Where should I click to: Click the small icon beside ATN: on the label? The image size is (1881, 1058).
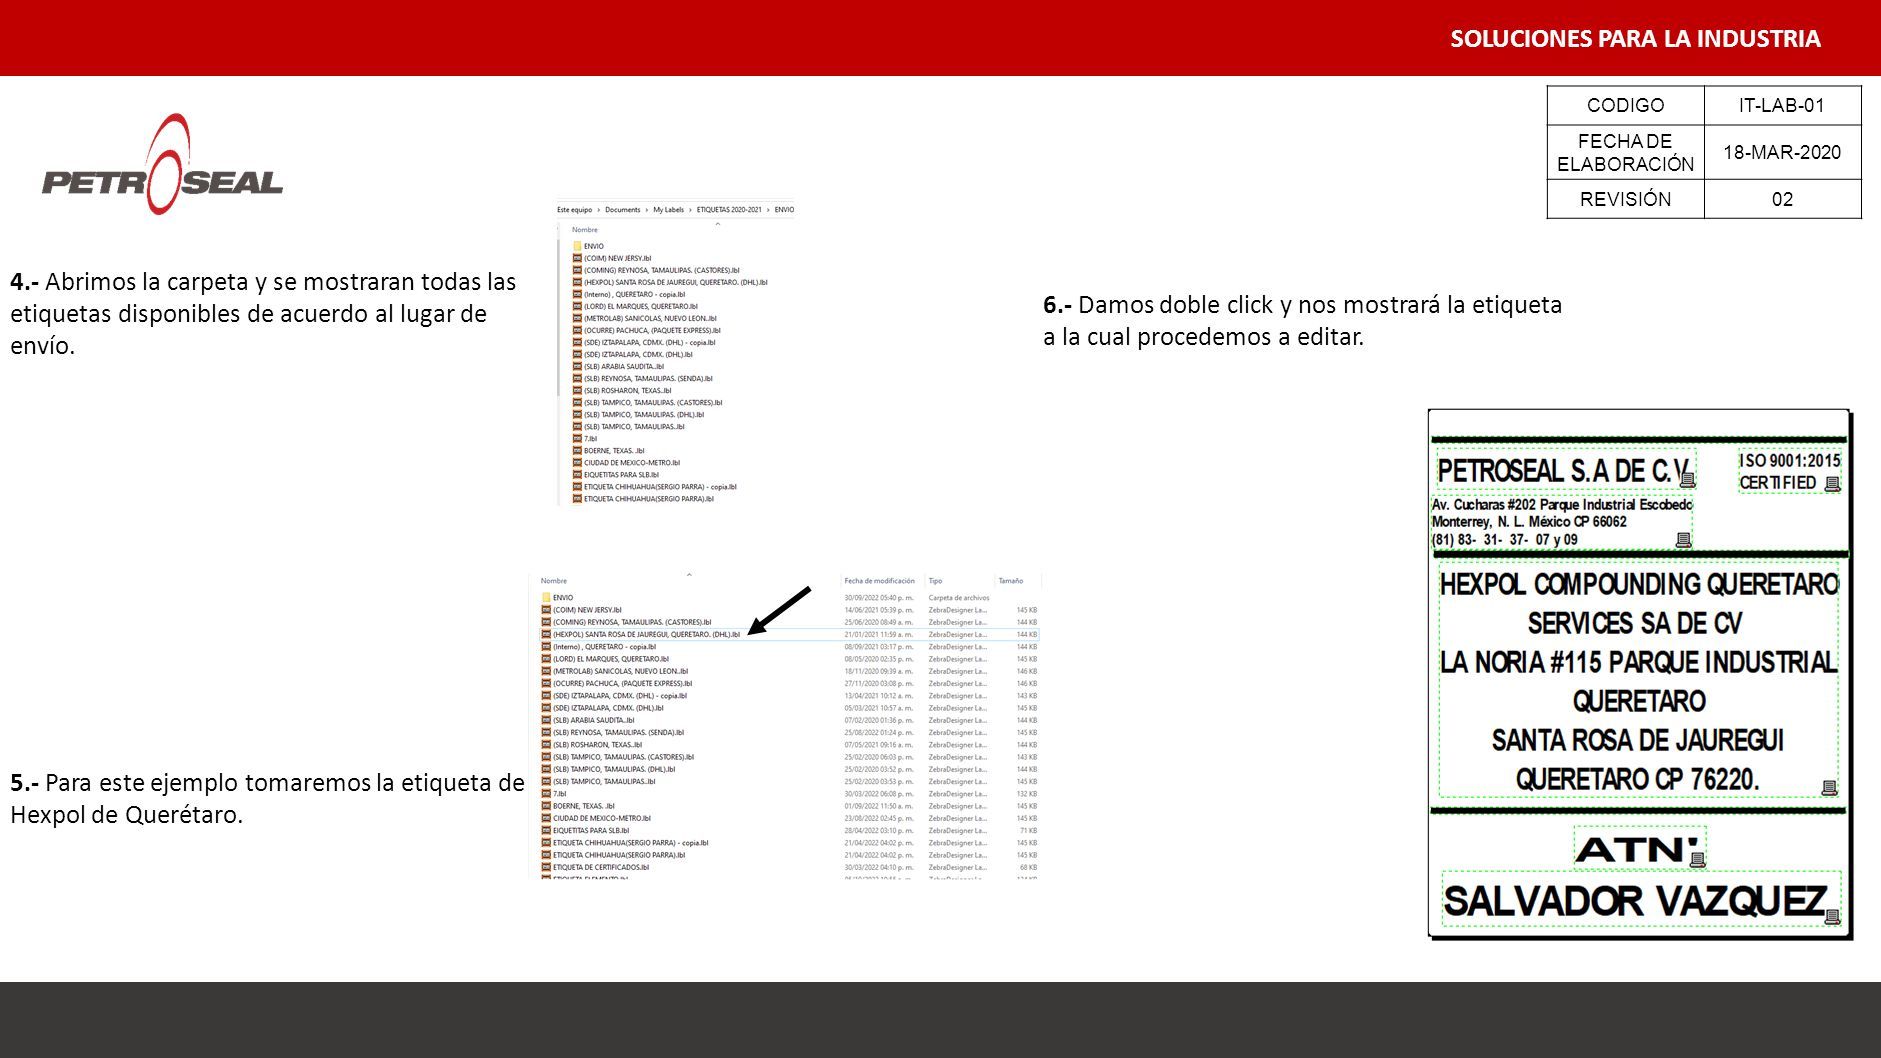[1696, 858]
